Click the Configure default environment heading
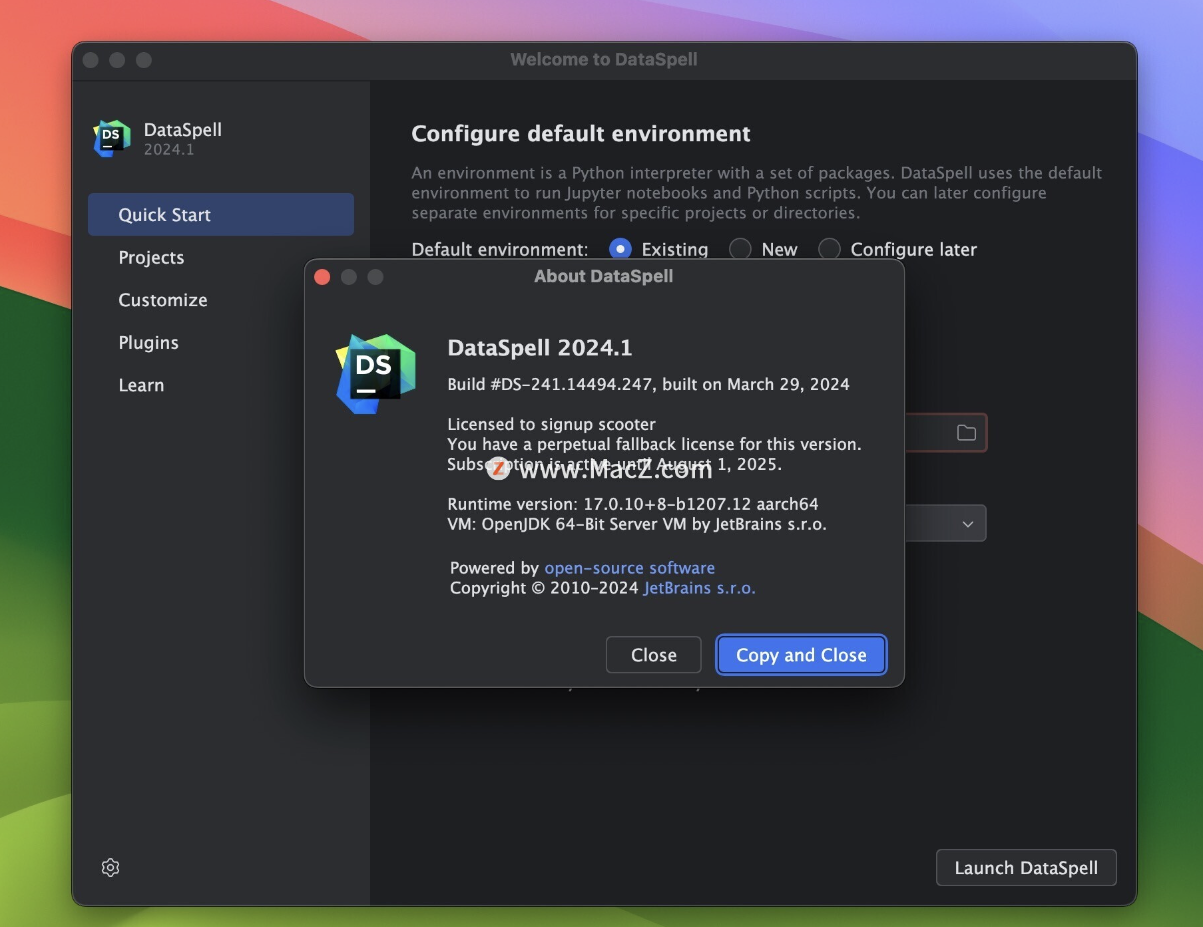The height and width of the screenshot is (927, 1203). click(x=581, y=133)
